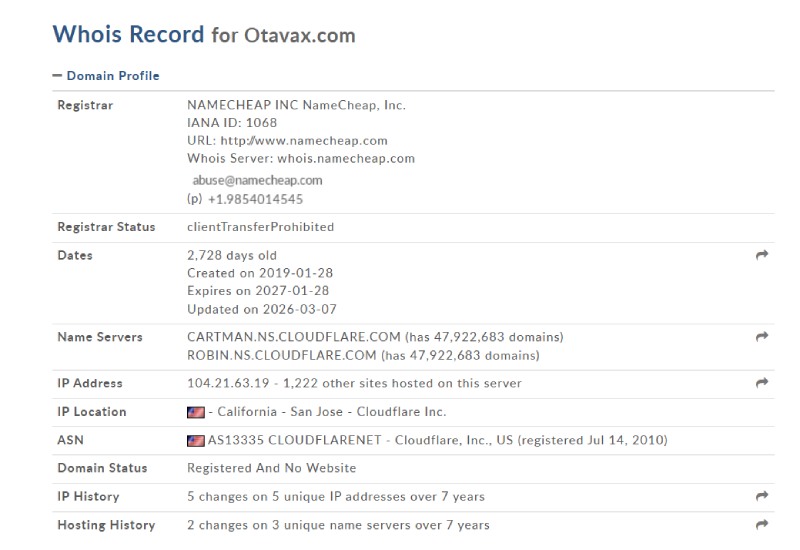
Task: Click the share arrow beside Name Servers
Action: tap(762, 336)
